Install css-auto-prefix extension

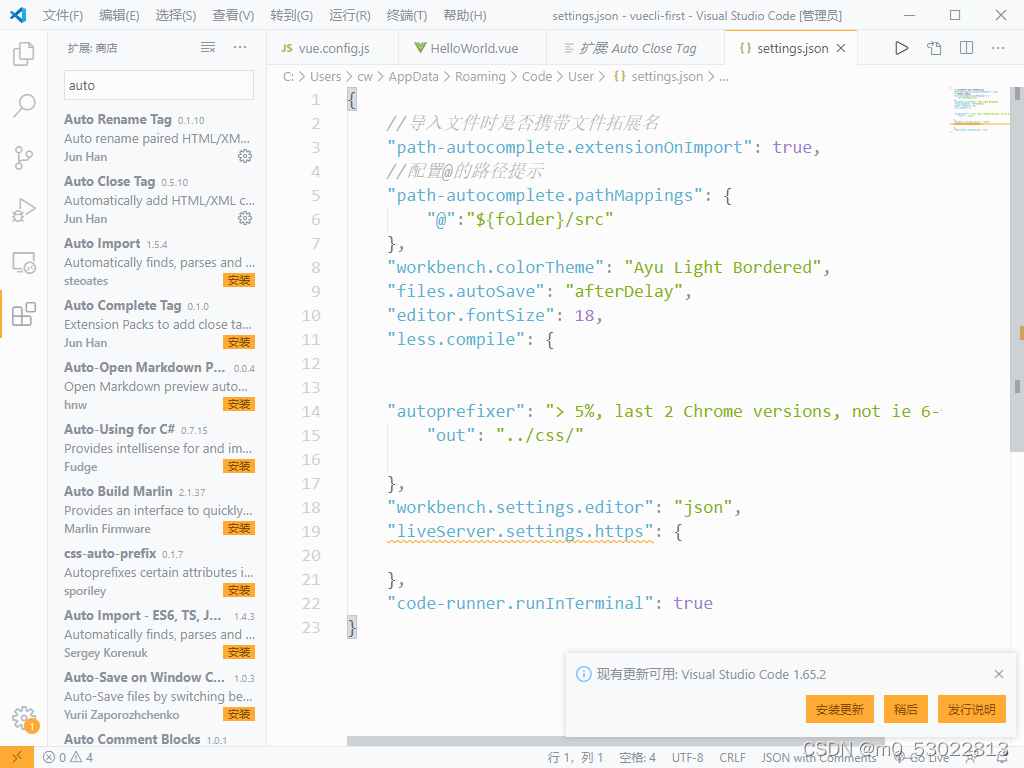pyautogui.click(x=239, y=590)
